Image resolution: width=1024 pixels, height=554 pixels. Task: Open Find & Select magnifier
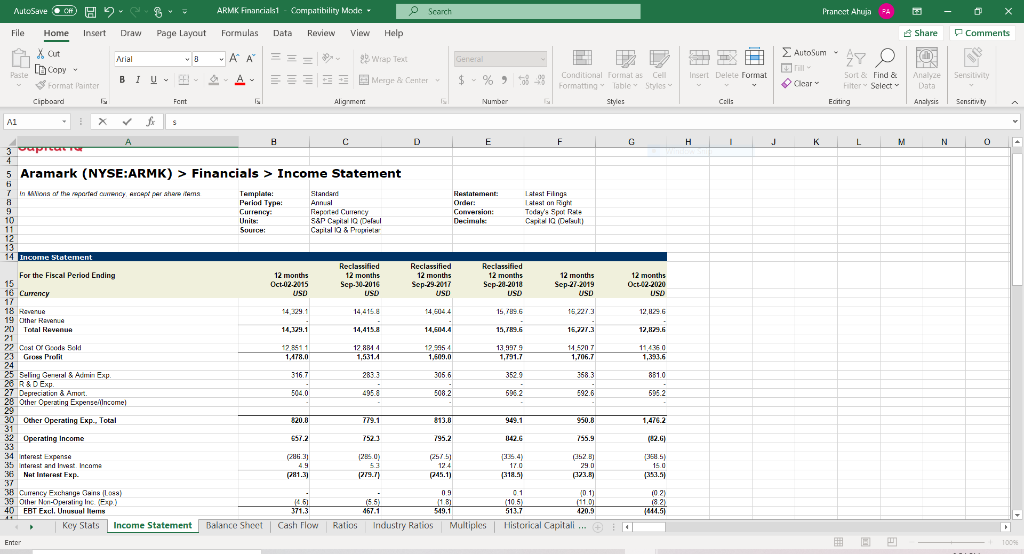click(885, 69)
